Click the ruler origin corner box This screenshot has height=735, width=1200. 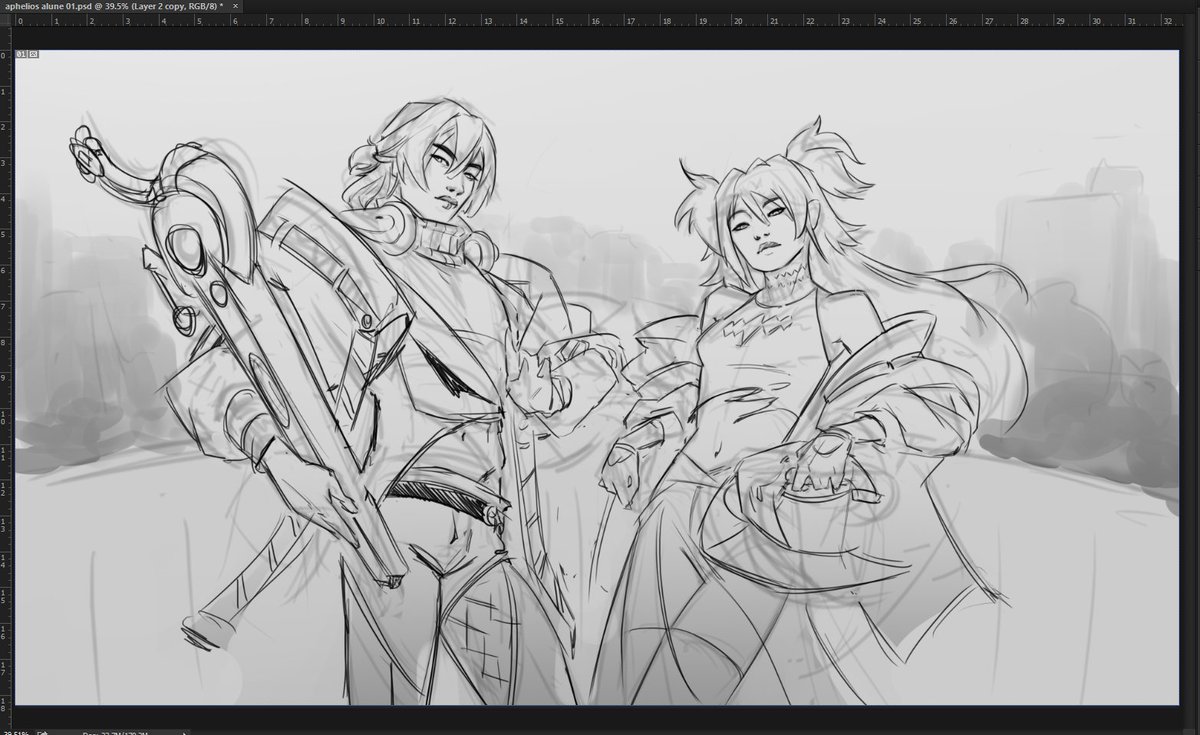(6, 18)
